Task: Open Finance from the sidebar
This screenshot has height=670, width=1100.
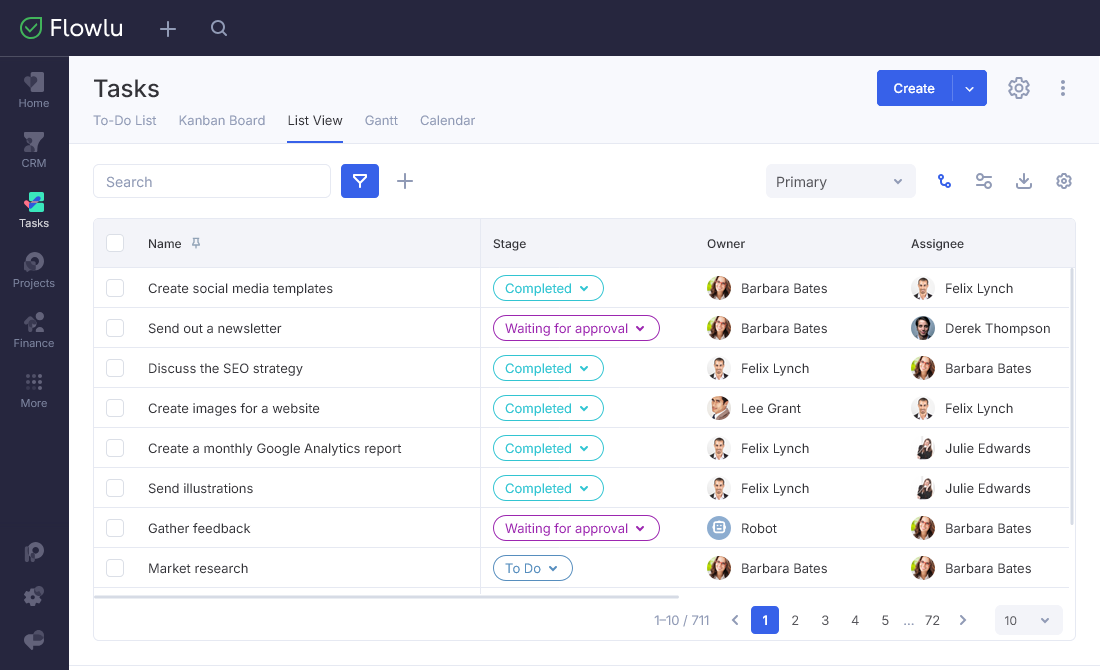Action: point(34,330)
